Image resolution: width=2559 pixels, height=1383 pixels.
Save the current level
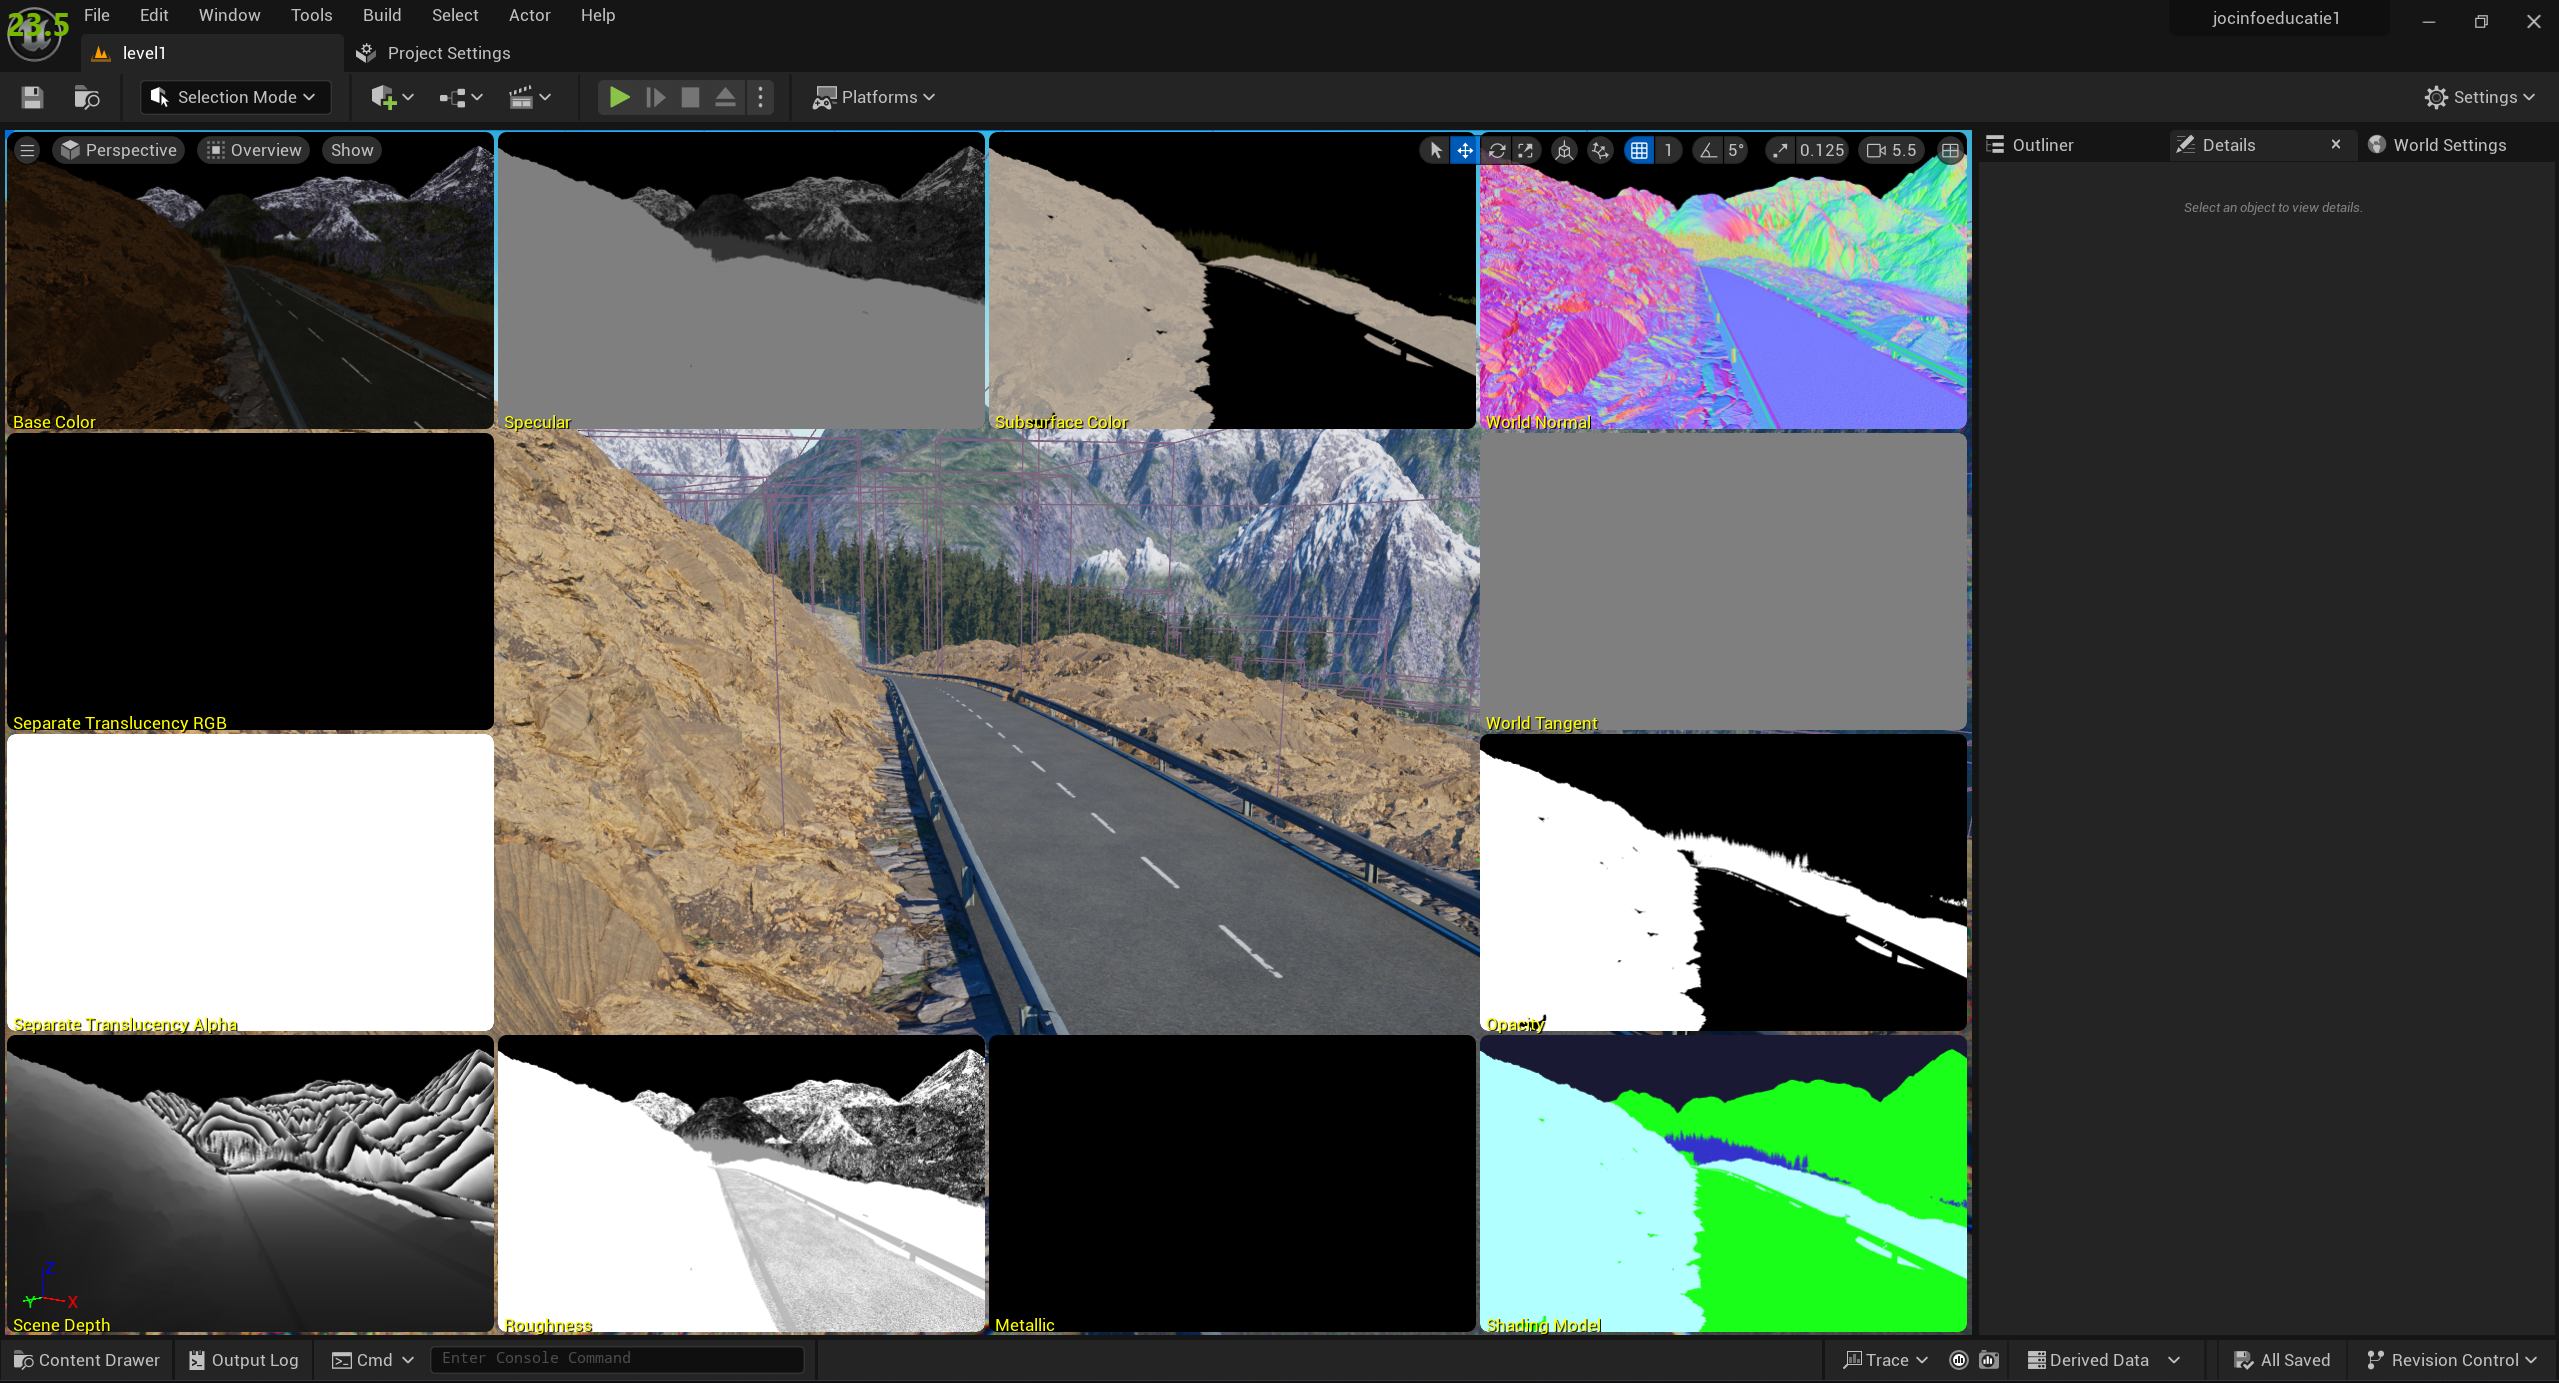click(31, 97)
